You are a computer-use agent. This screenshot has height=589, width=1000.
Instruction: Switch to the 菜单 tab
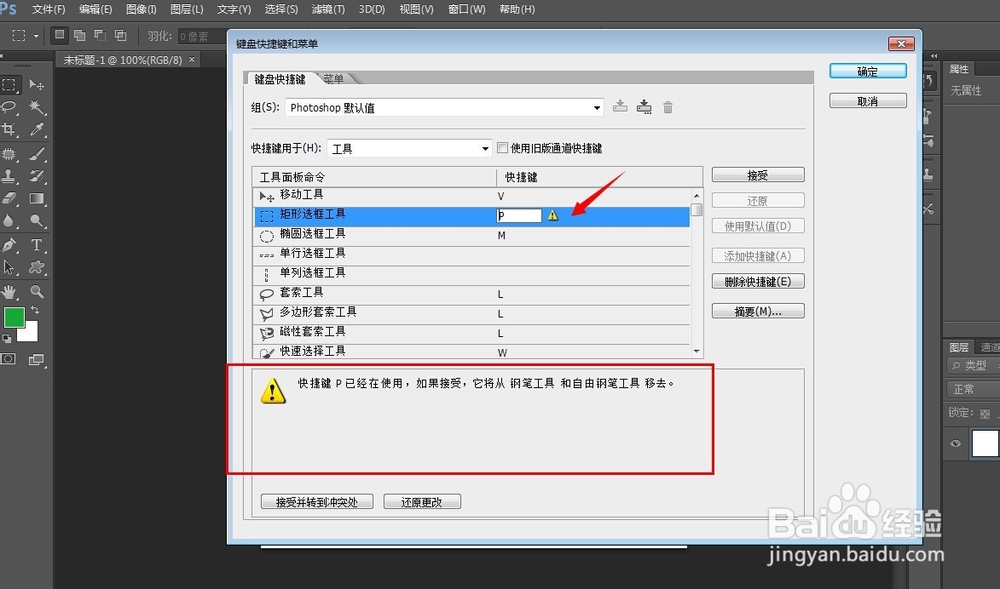(x=334, y=76)
